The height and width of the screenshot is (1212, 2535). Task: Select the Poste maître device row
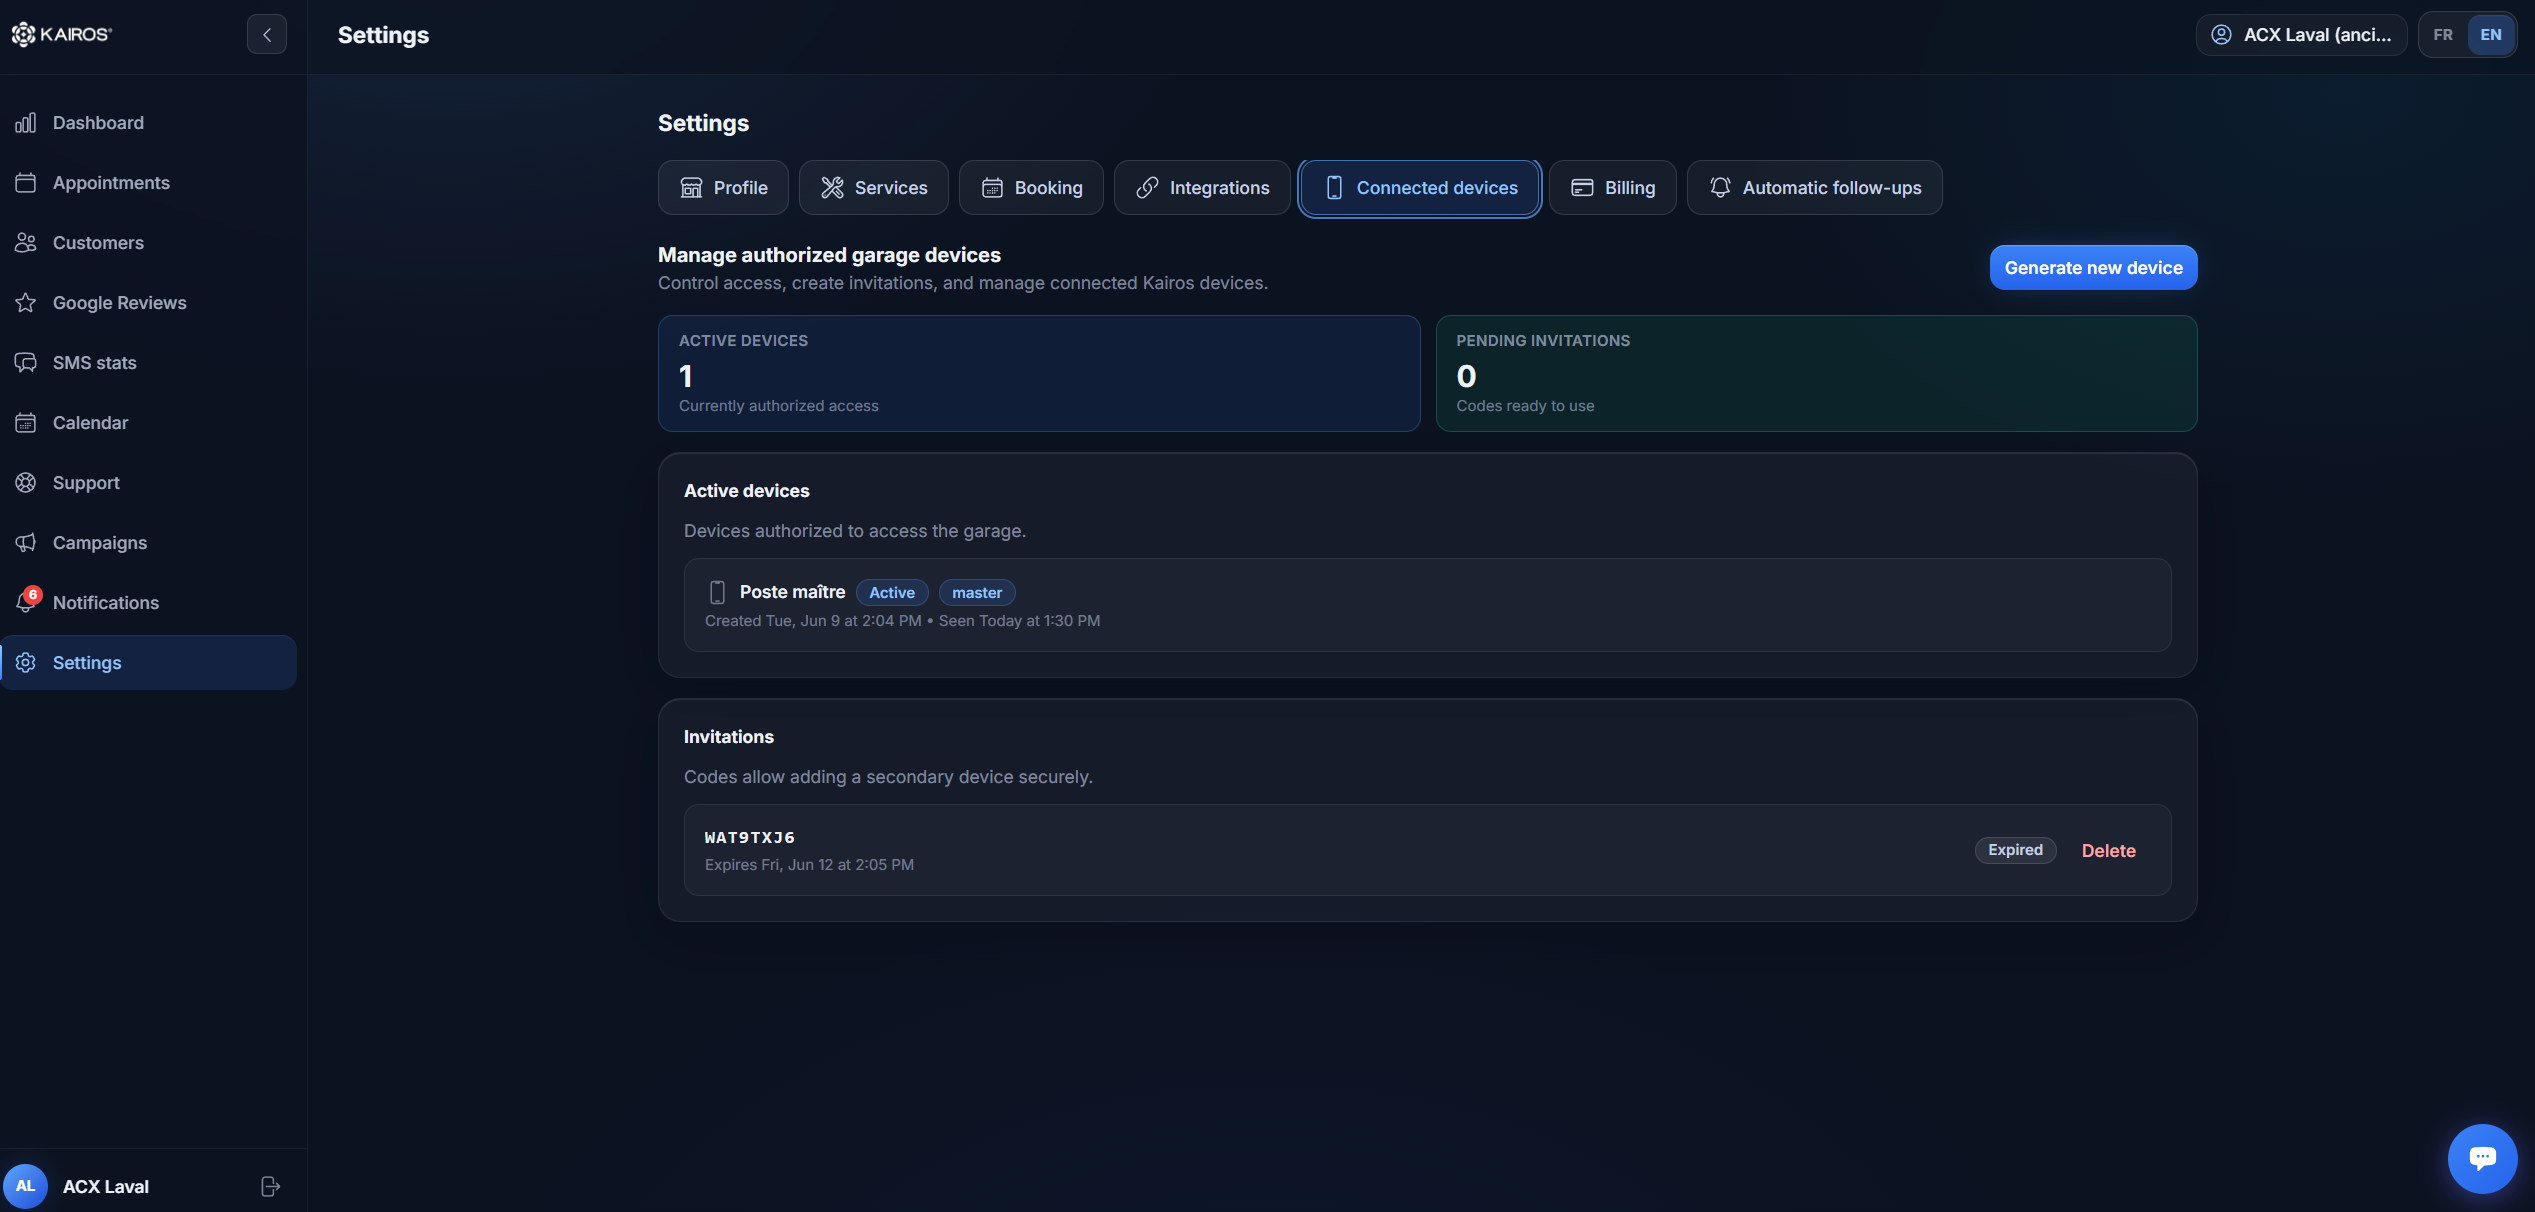(x=1427, y=605)
